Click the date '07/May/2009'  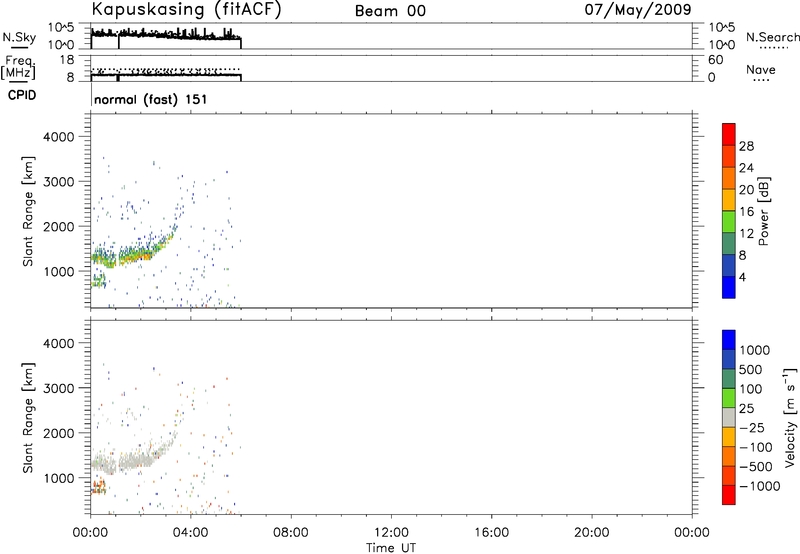point(638,10)
